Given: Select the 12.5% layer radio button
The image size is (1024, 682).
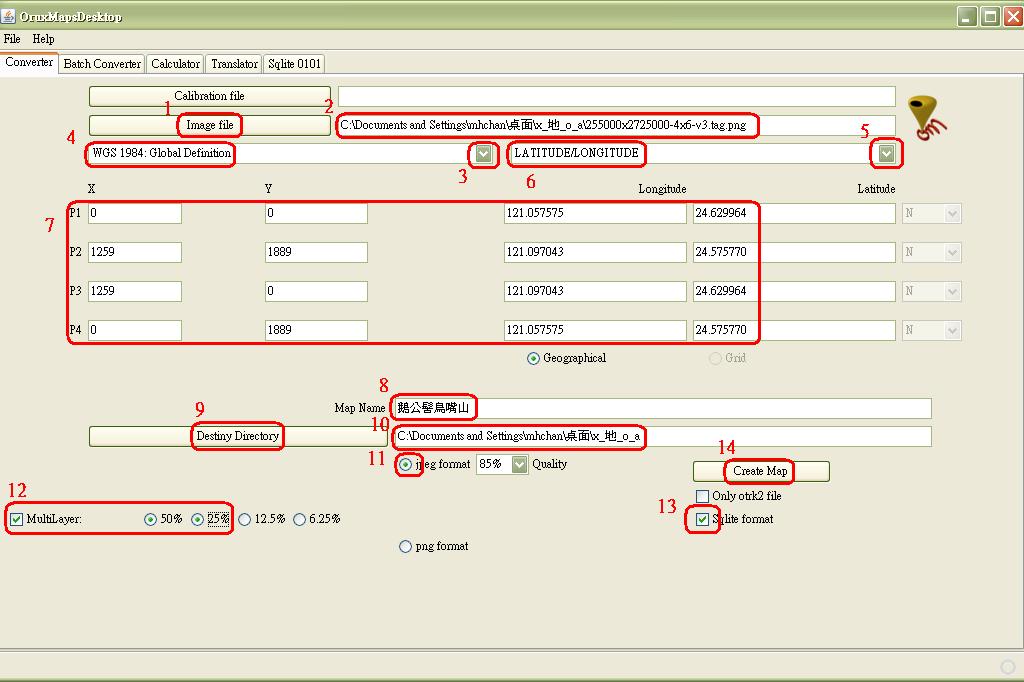Looking at the screenshot, I should click(244, 519).
